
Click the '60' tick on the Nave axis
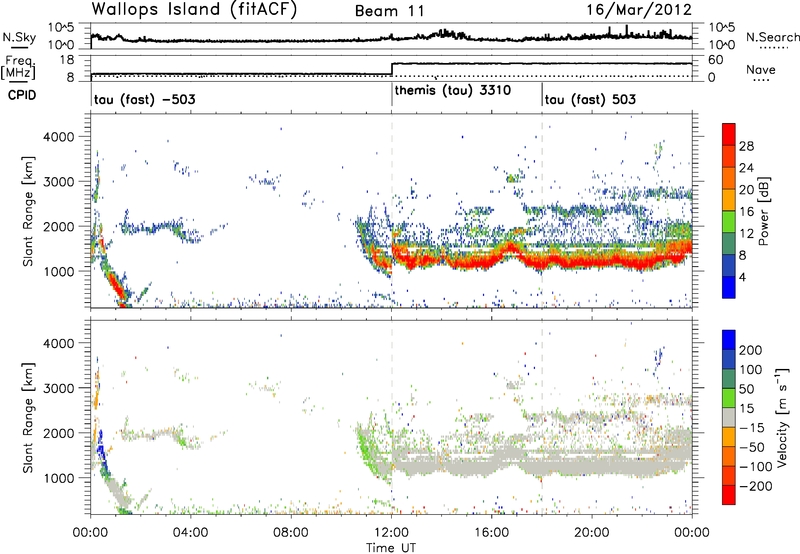click(x=716, y=60)
